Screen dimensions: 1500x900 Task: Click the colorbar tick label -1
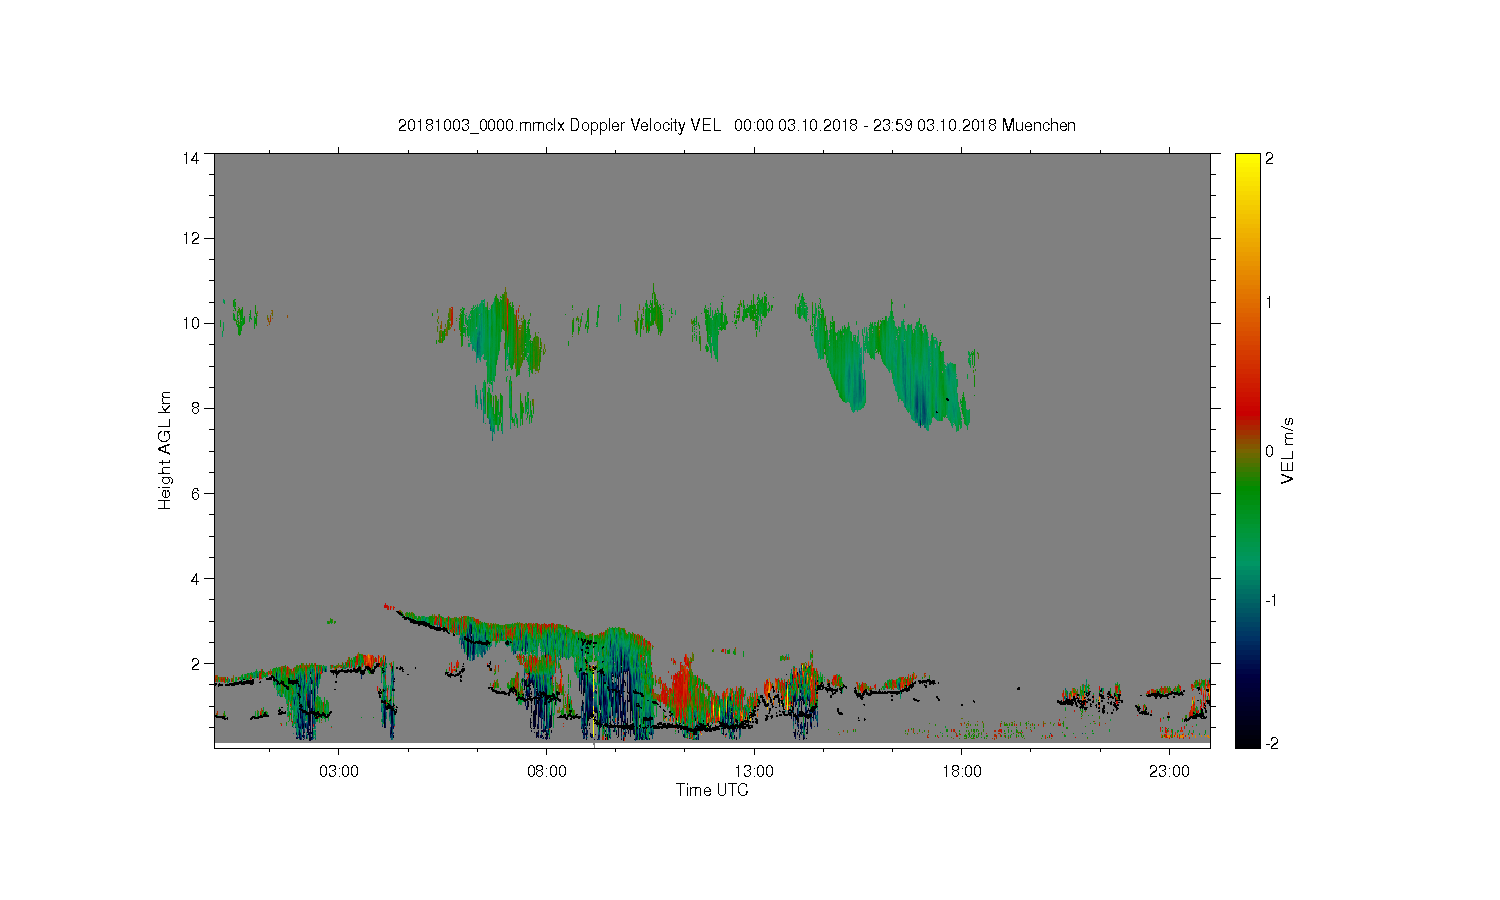(x=1270, y=600)
